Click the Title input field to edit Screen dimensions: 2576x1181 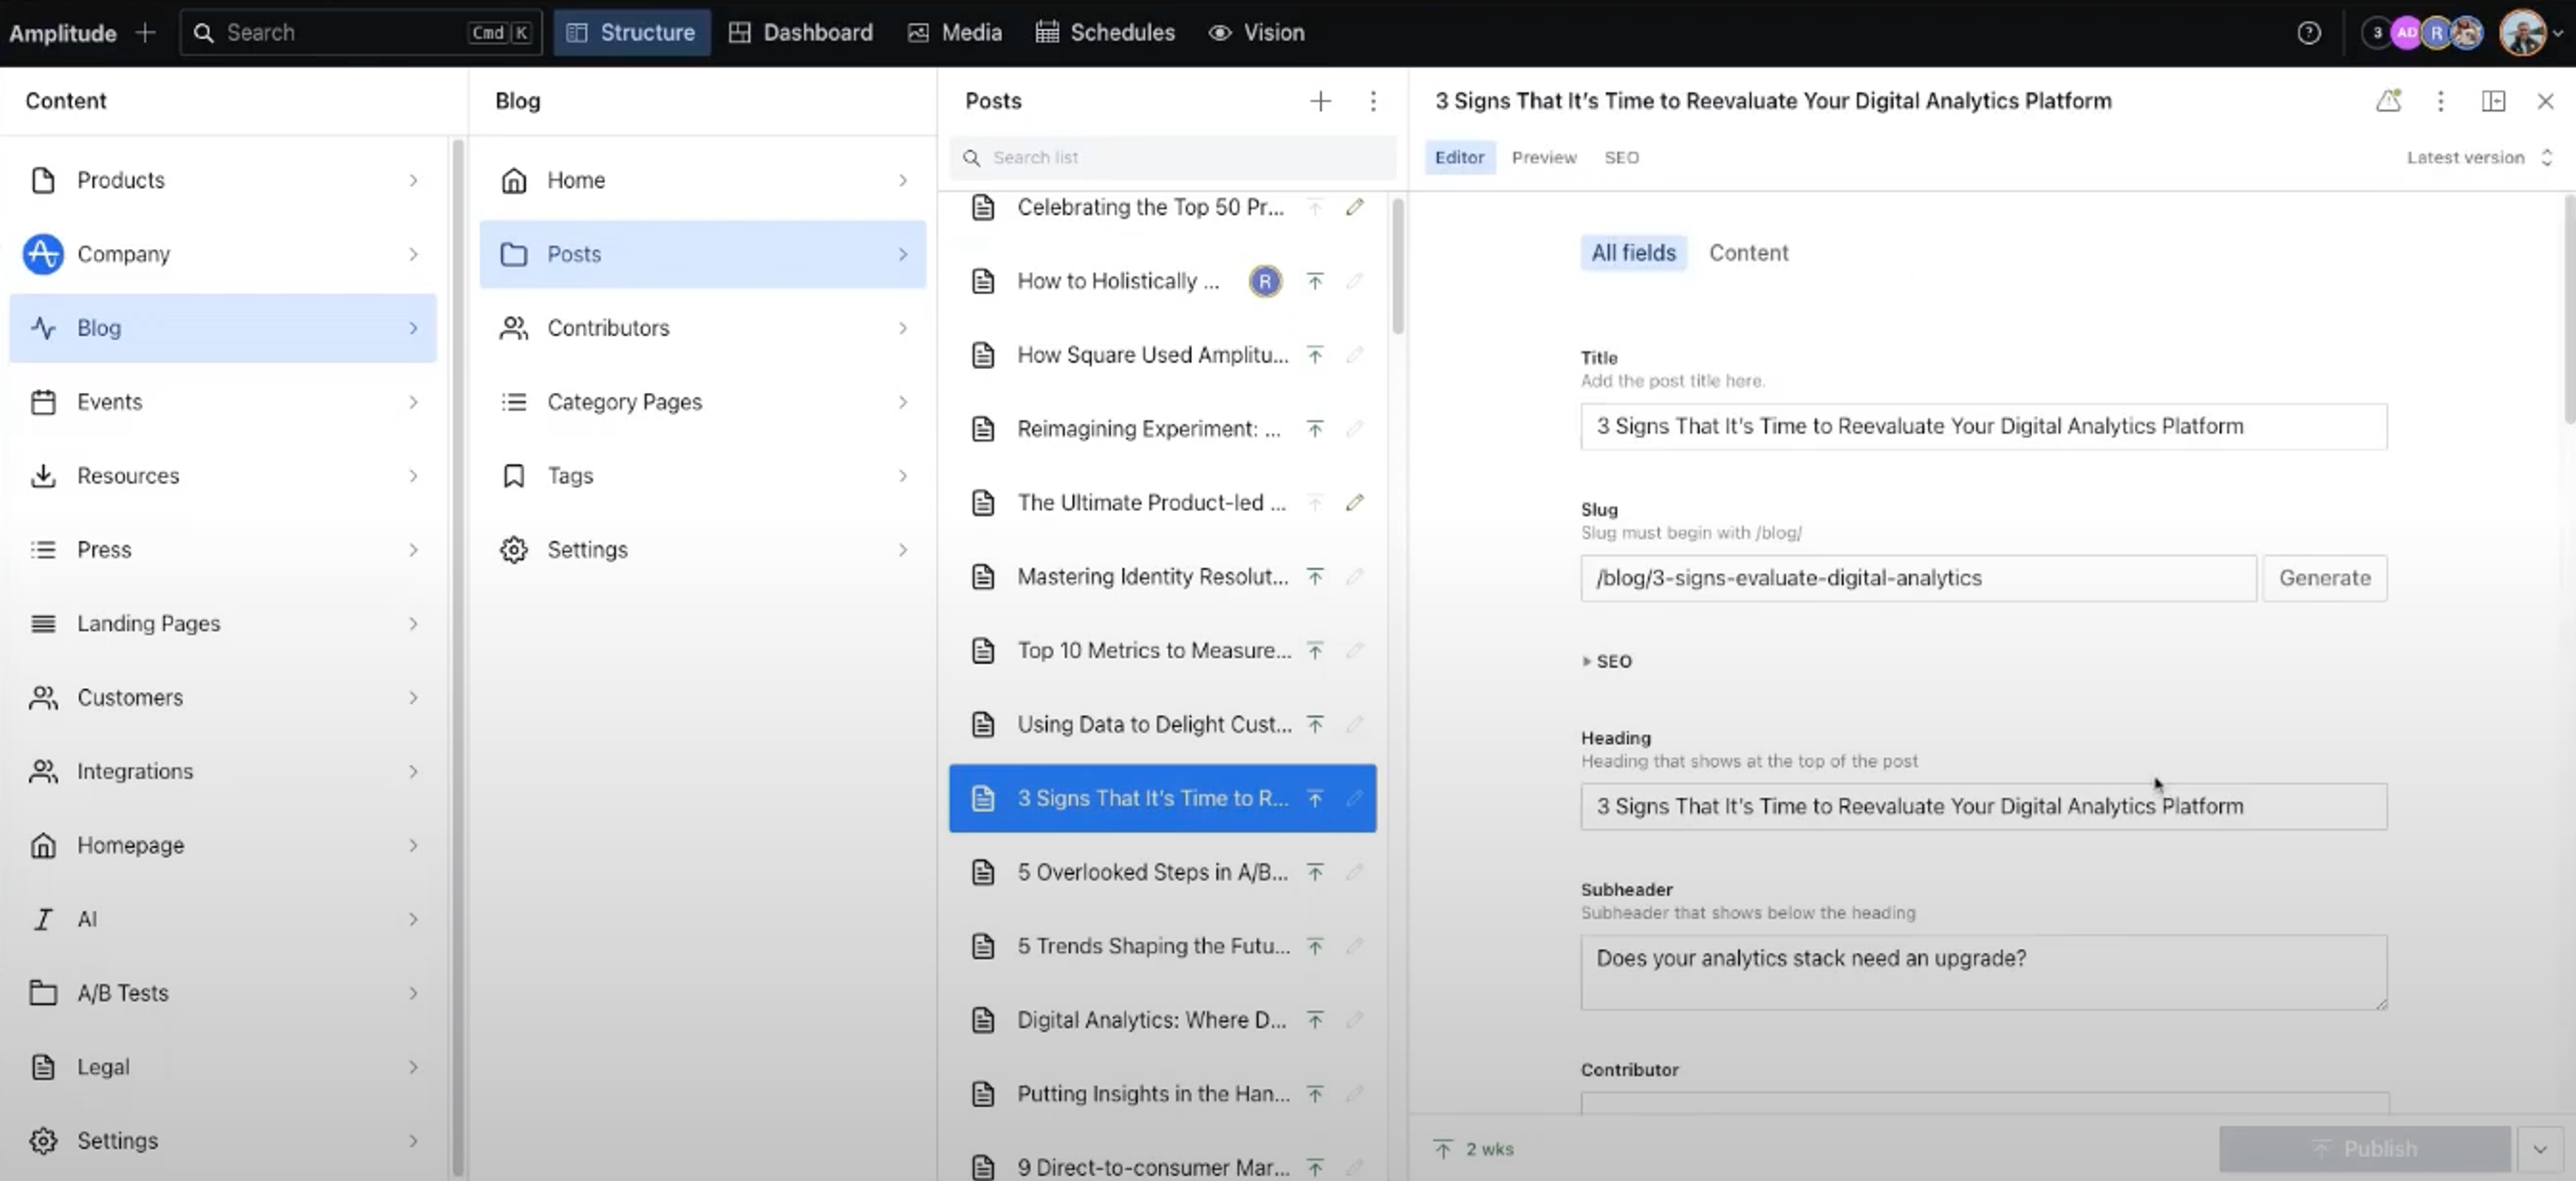pos(1981,425)
